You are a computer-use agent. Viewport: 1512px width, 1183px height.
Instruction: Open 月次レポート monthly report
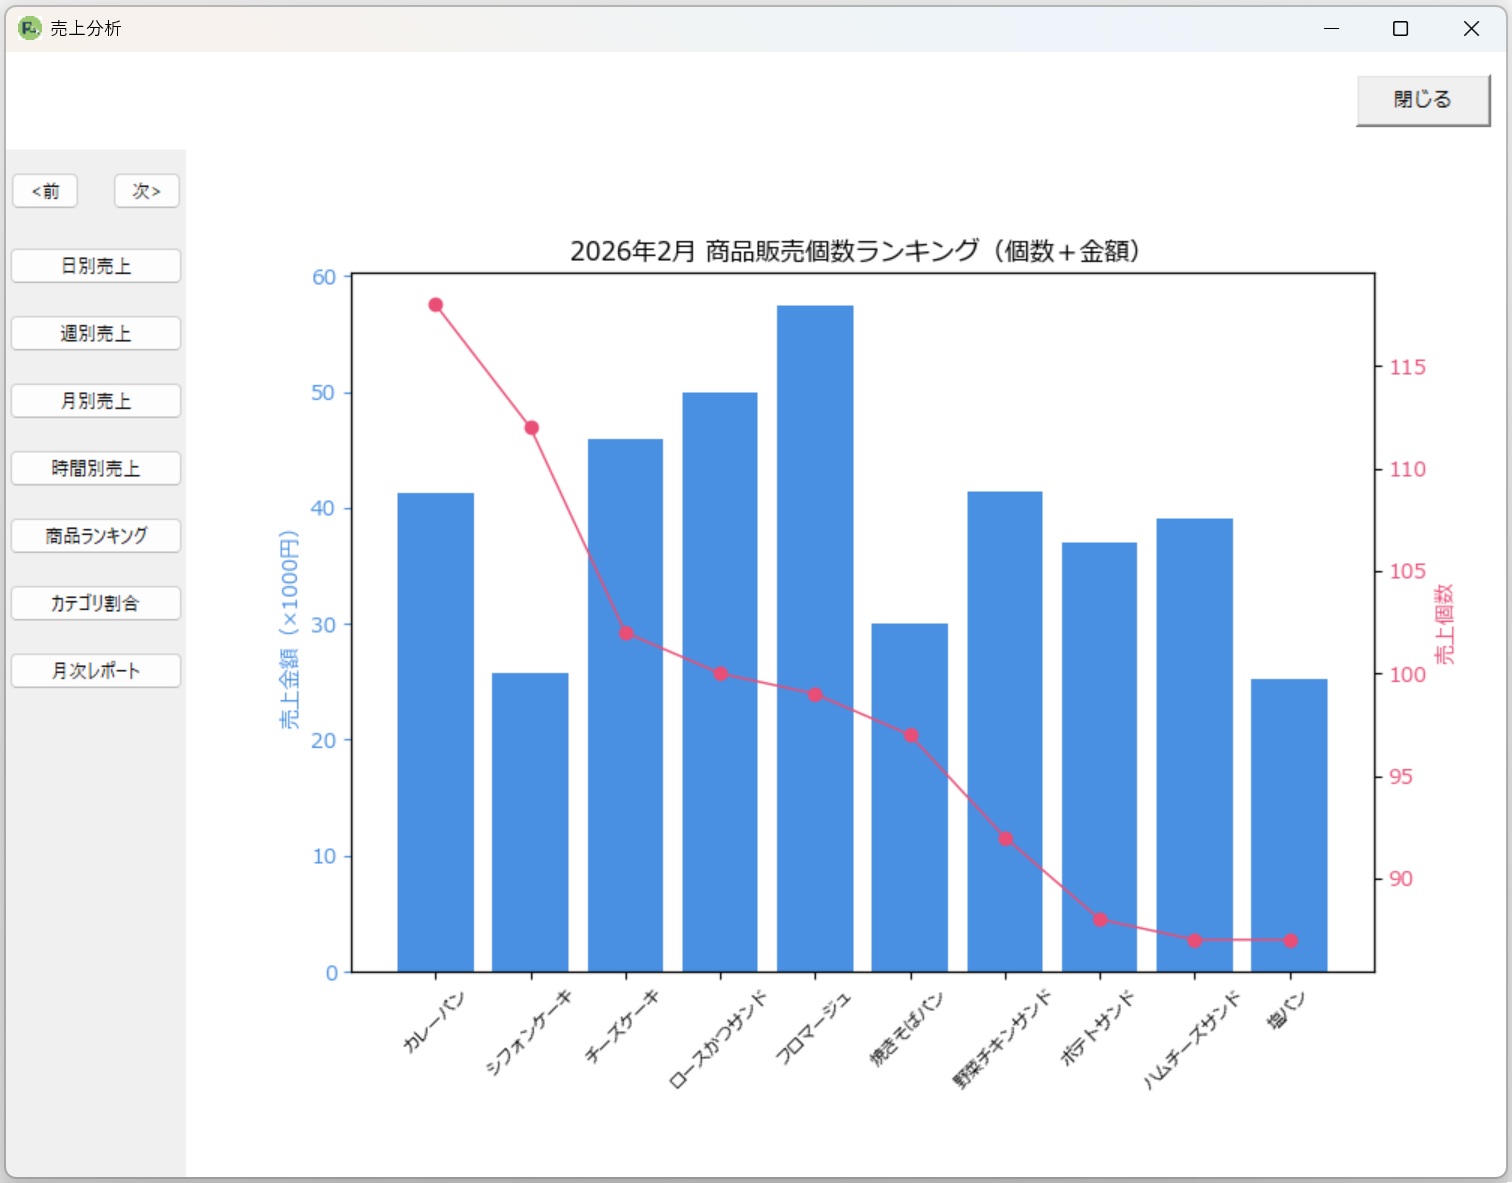tap(95, 670)
